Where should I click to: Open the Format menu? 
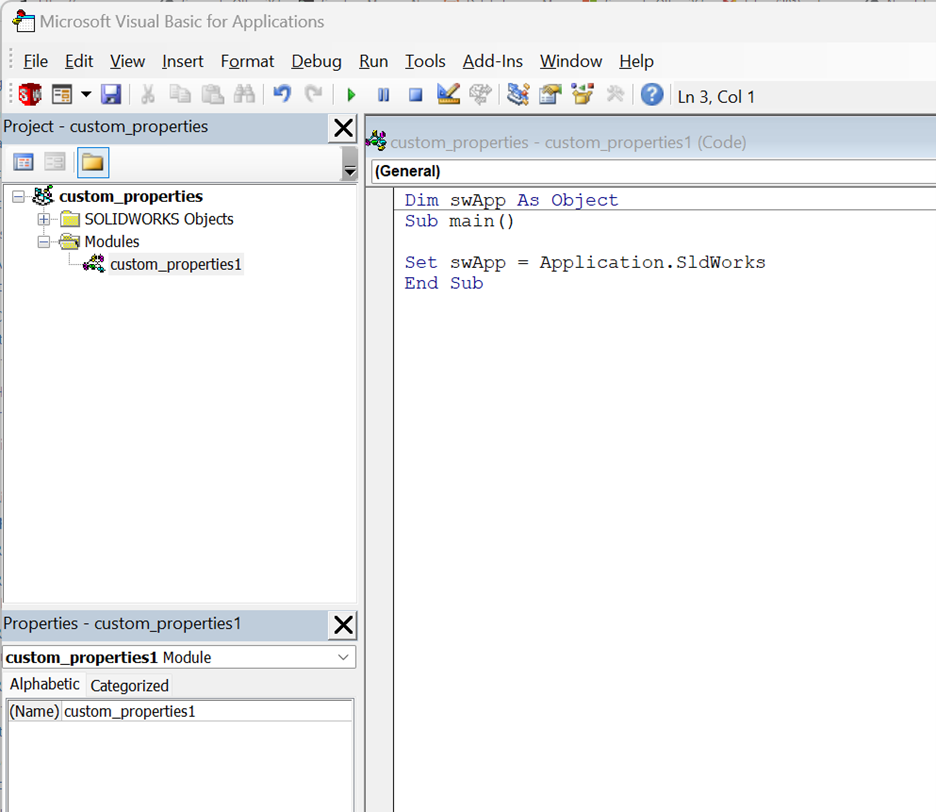pos(247,61)
